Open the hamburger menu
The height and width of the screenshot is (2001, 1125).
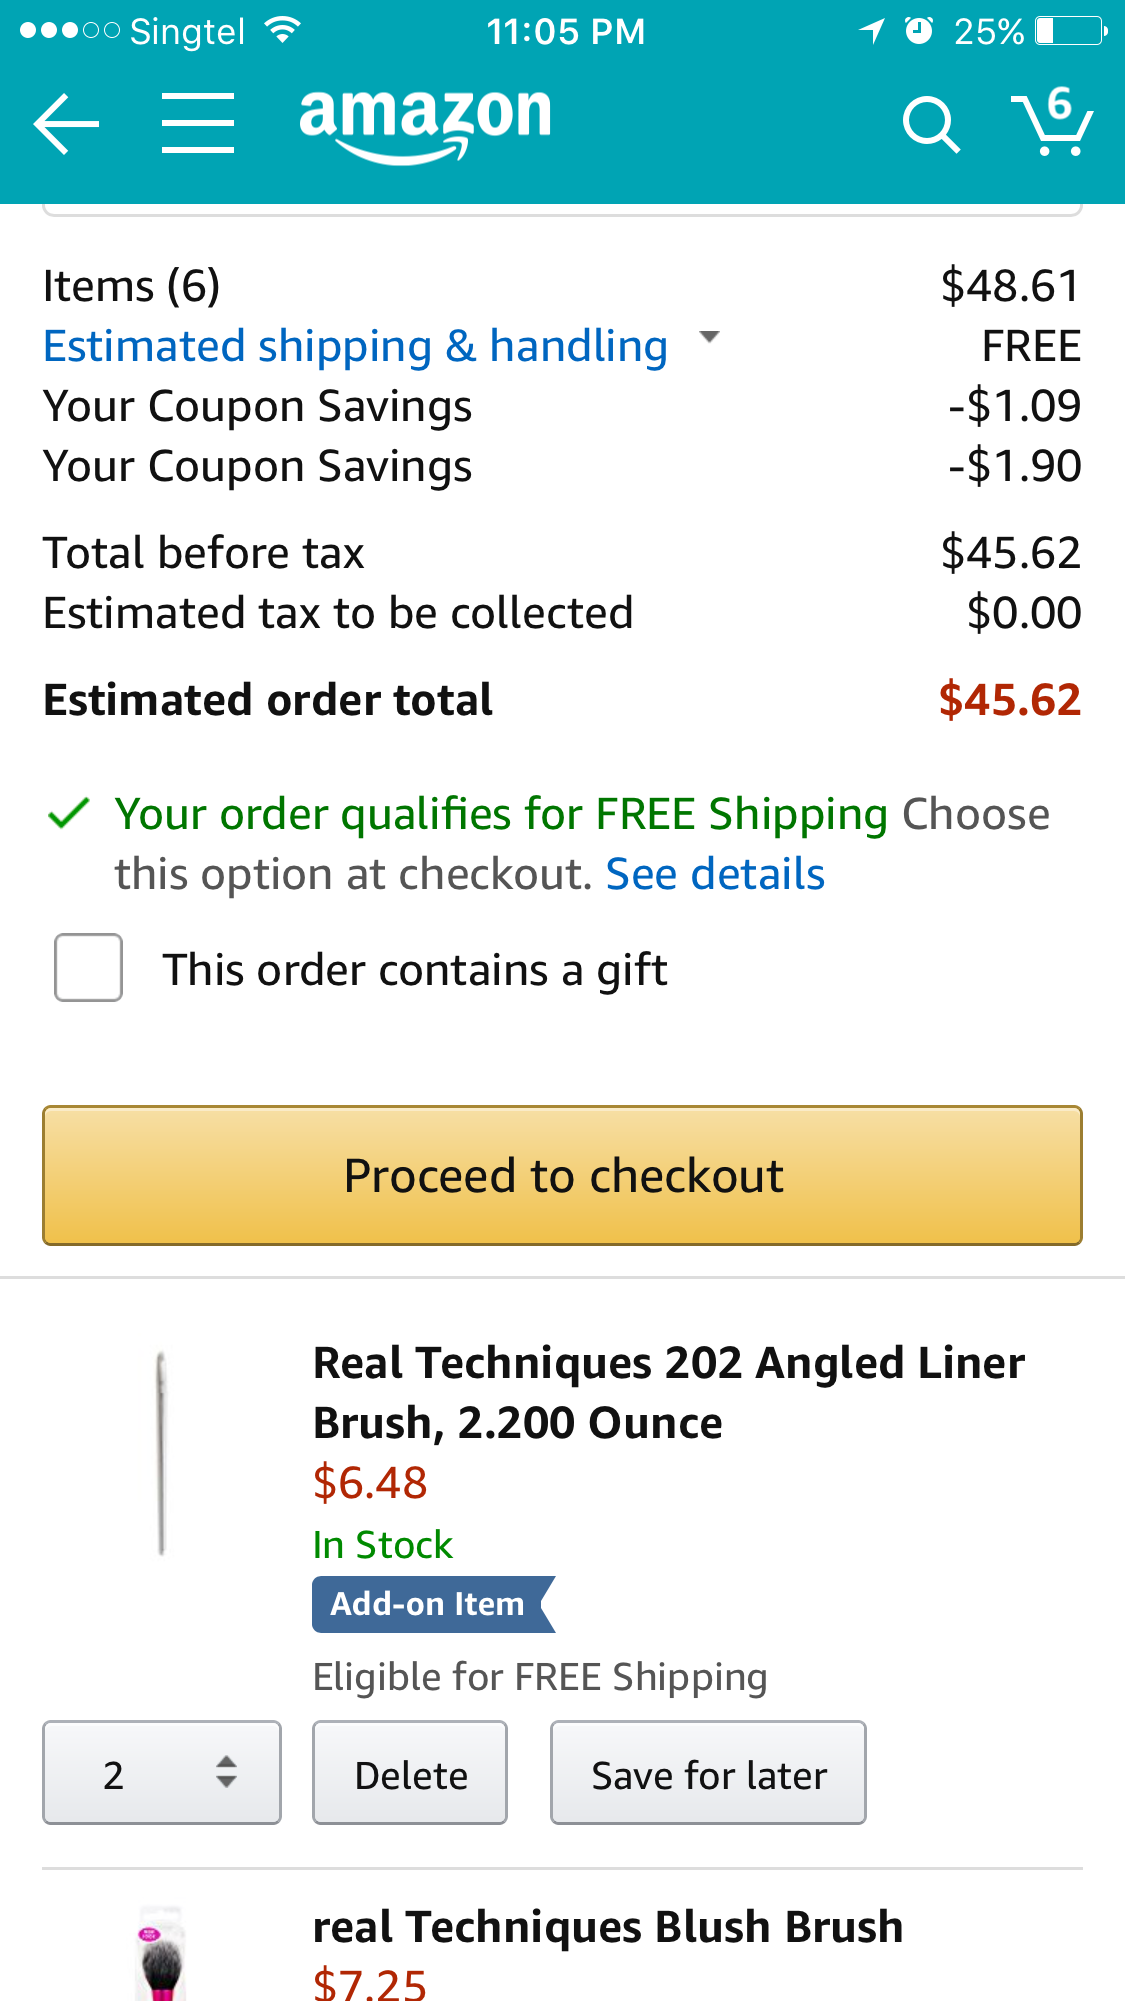point(198,124)
